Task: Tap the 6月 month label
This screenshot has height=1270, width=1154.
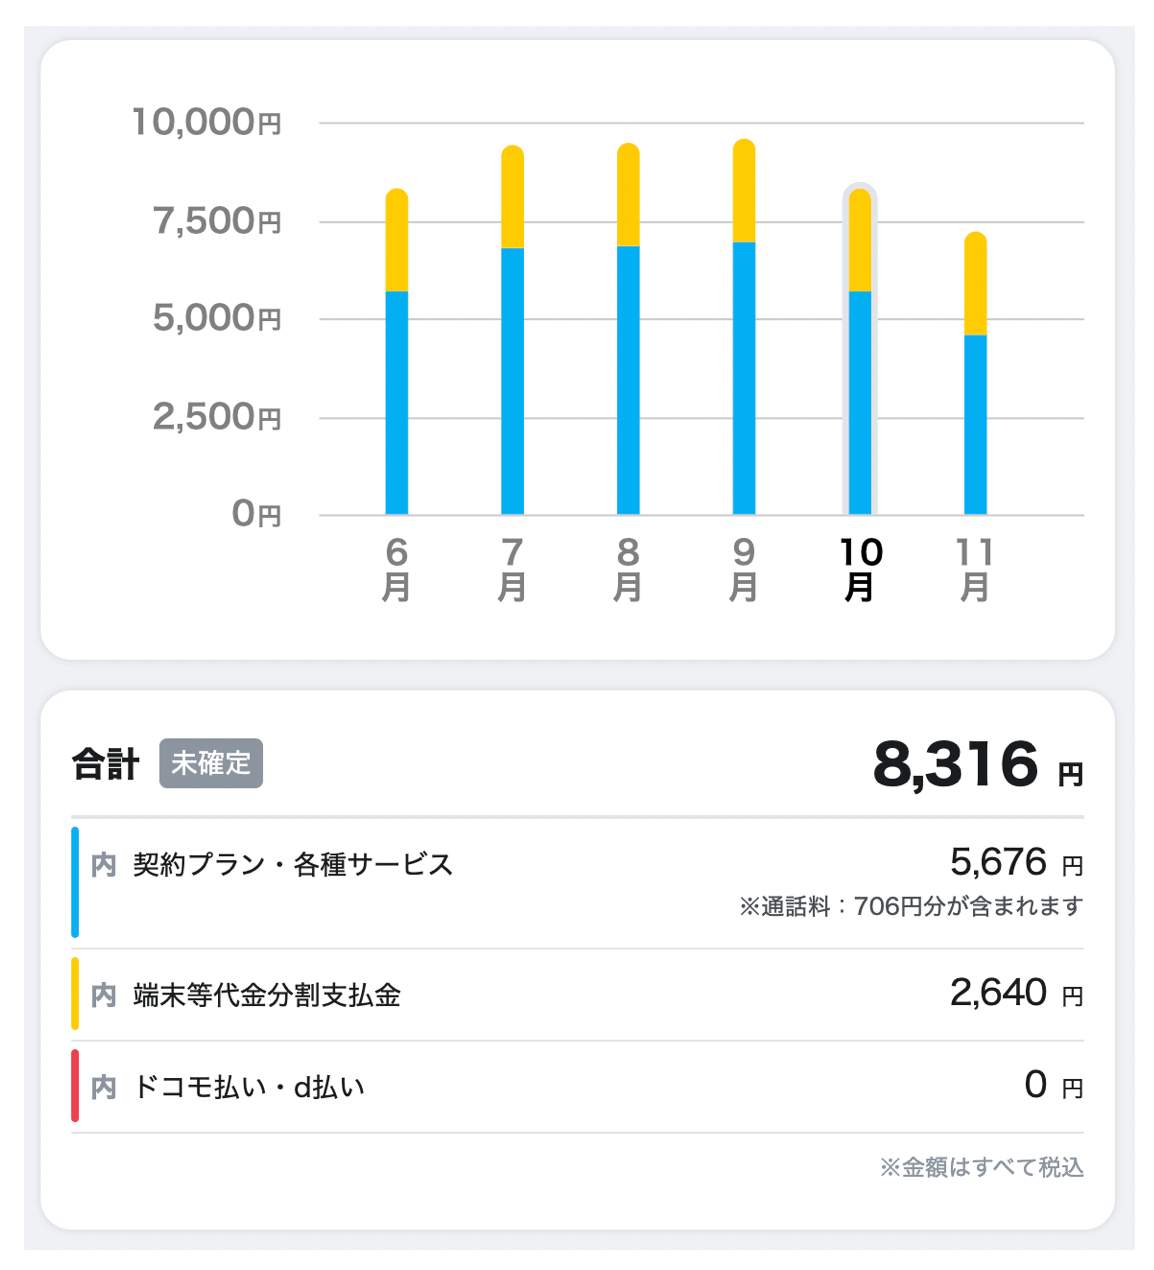Action: click(x=397, y=569)
